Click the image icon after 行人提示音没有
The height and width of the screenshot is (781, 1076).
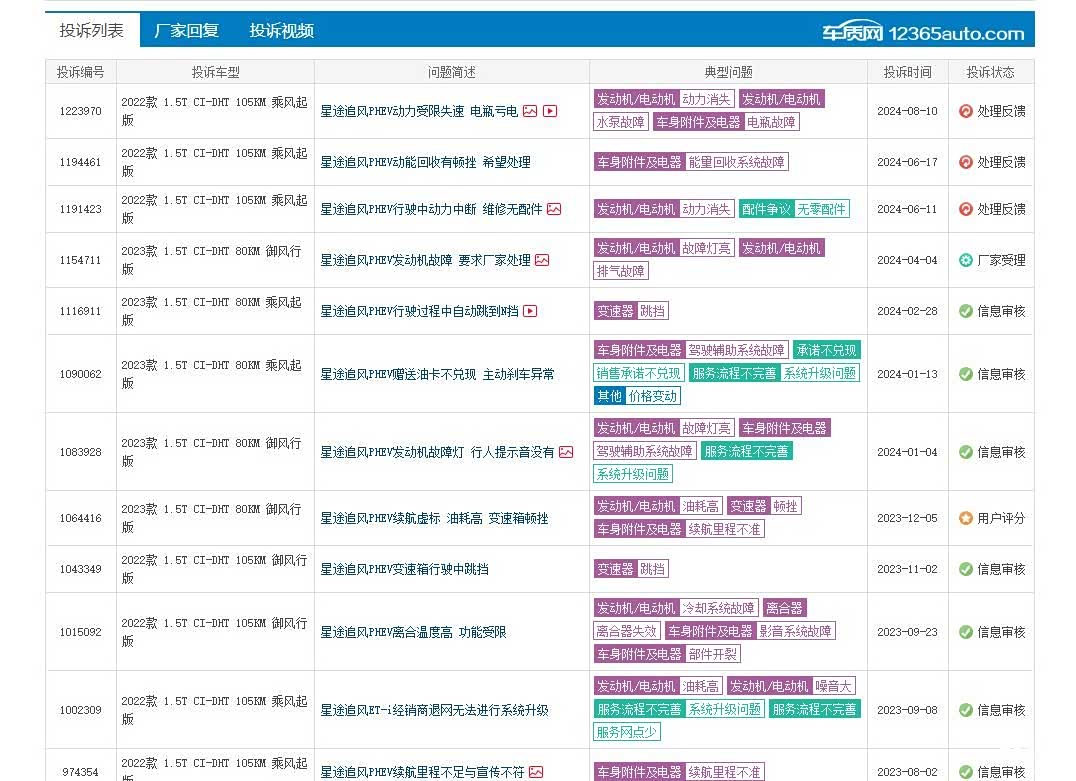(566, 452)
